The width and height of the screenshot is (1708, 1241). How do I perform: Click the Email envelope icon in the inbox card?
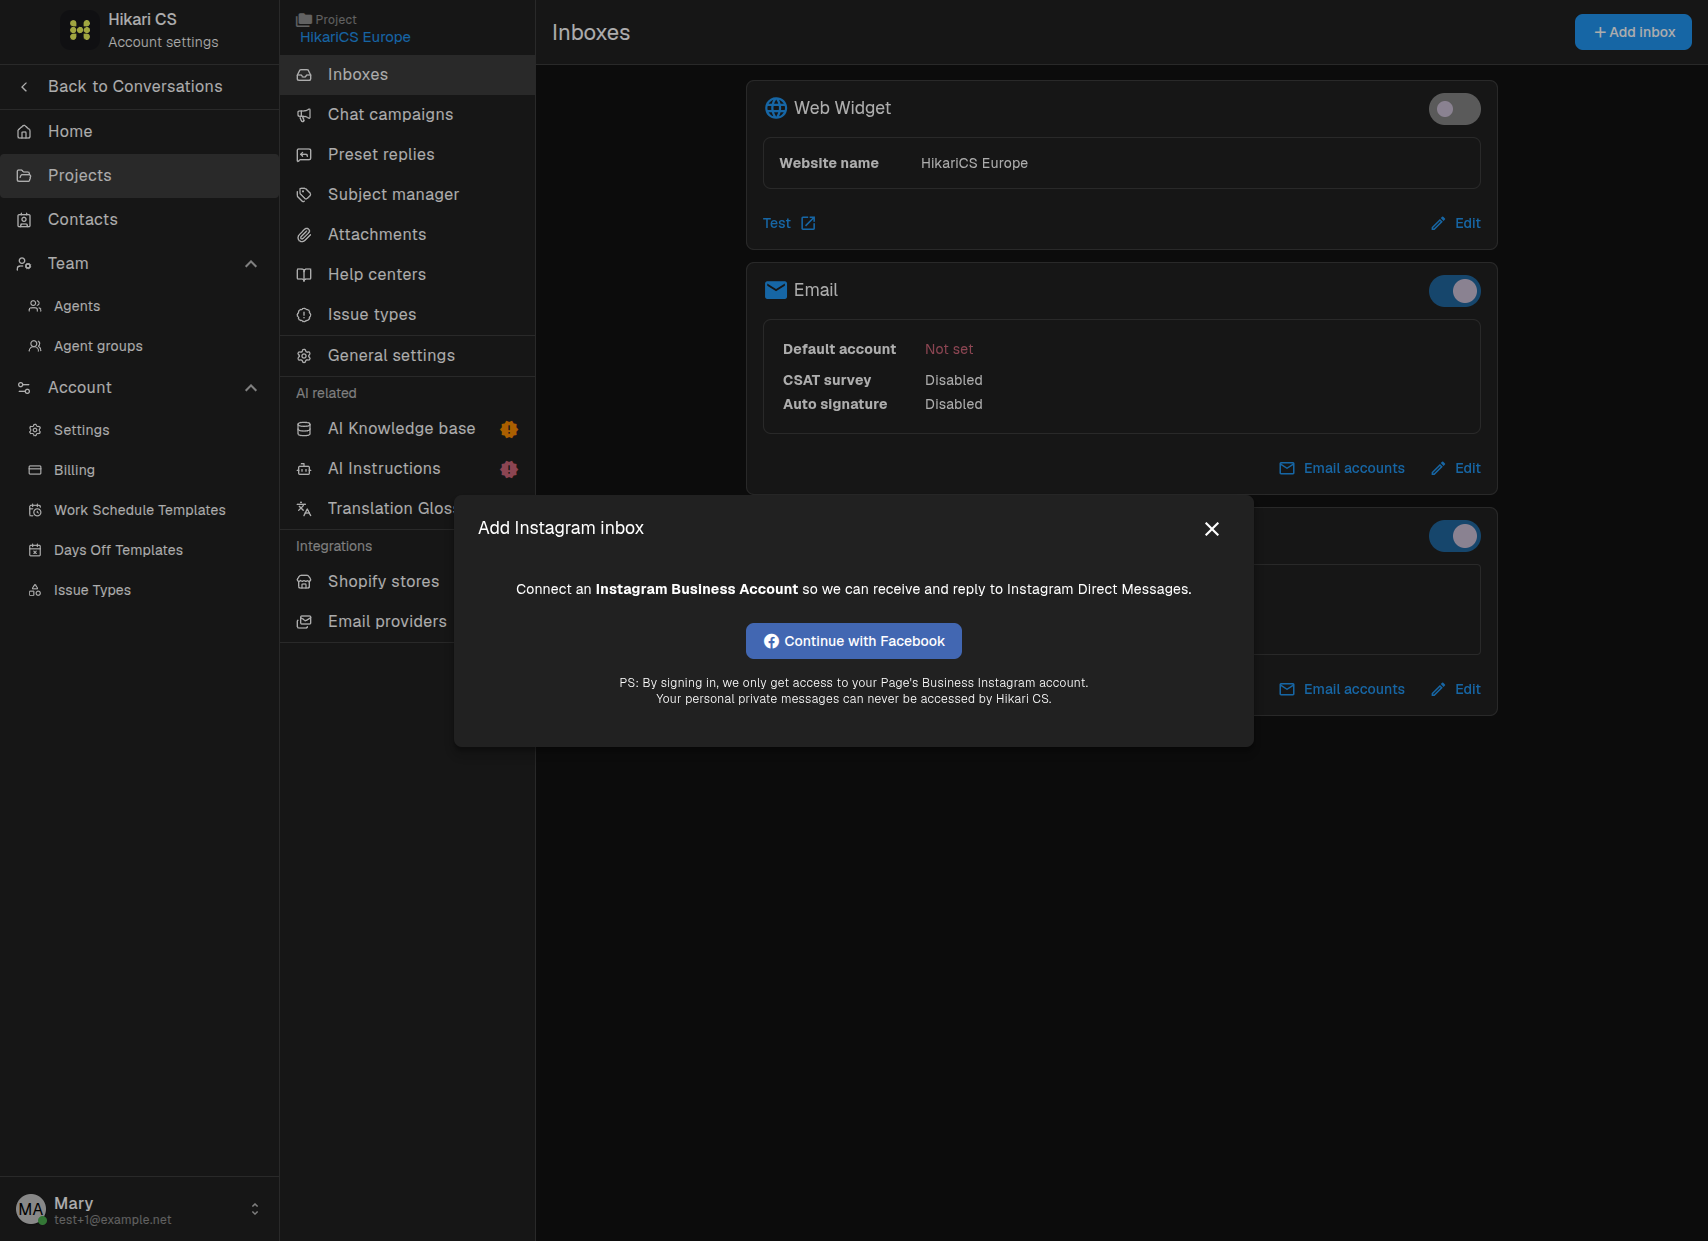[x=776, y=290]
